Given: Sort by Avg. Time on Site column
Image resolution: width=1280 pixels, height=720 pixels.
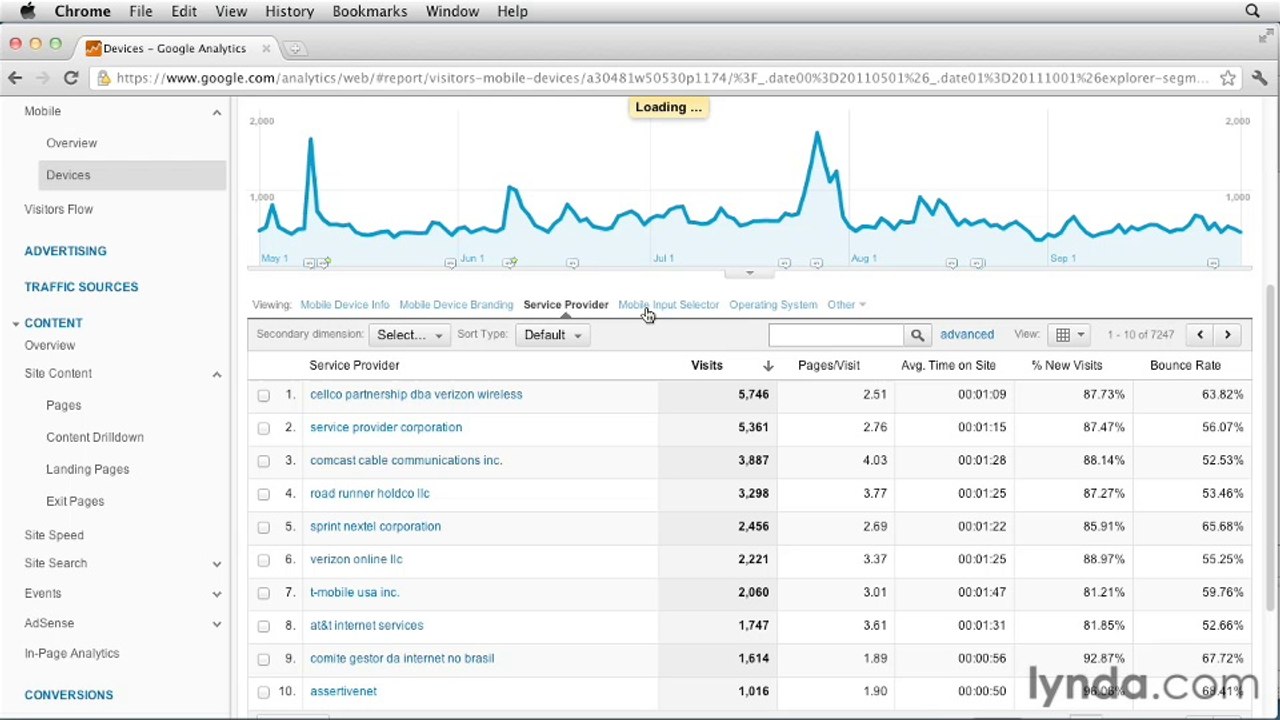Looking at the screenshot, I should pyautogui.click(x=948, y=366).
